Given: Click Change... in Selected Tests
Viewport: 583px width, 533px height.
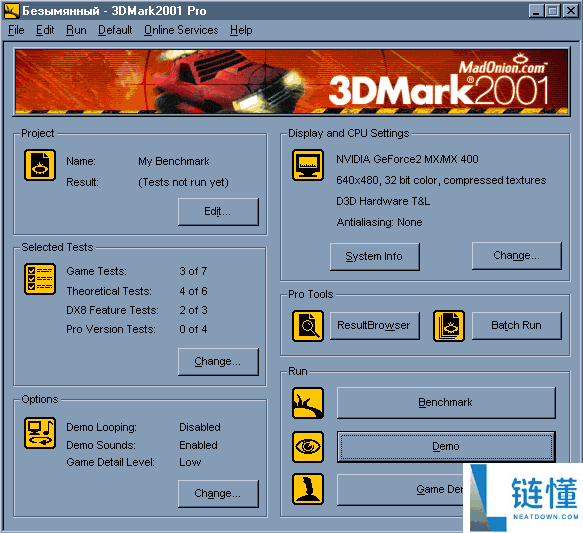Looking at the screenshot, I should click(x=218, y=362).
